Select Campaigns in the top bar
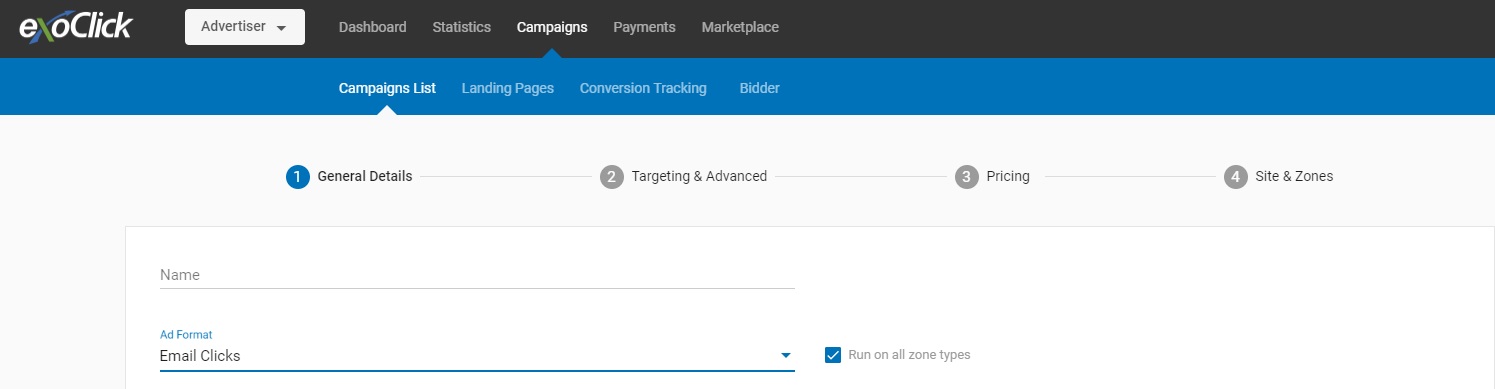The image size is (1495, 389). [x=552, y=27]
